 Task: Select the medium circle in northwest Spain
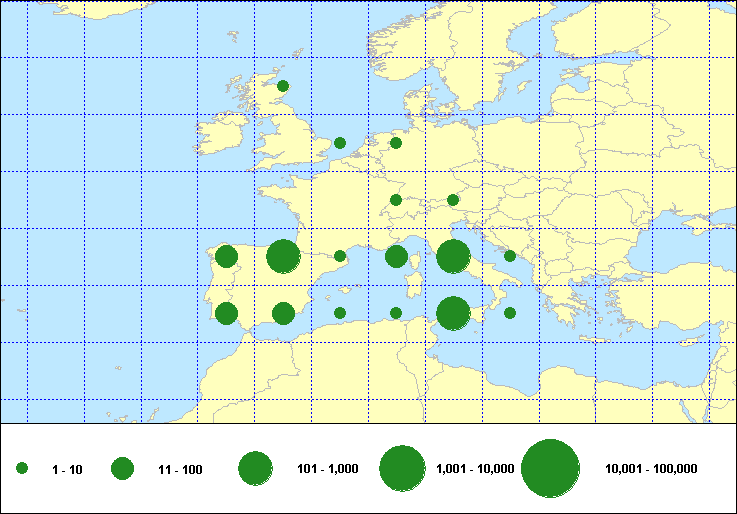[227, 257]
